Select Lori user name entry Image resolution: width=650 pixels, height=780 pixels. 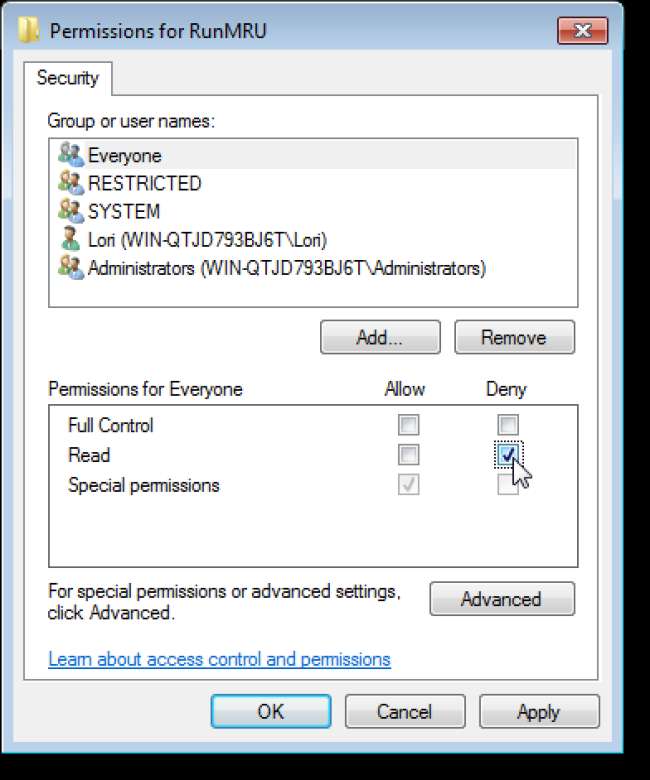pos(207,240)
